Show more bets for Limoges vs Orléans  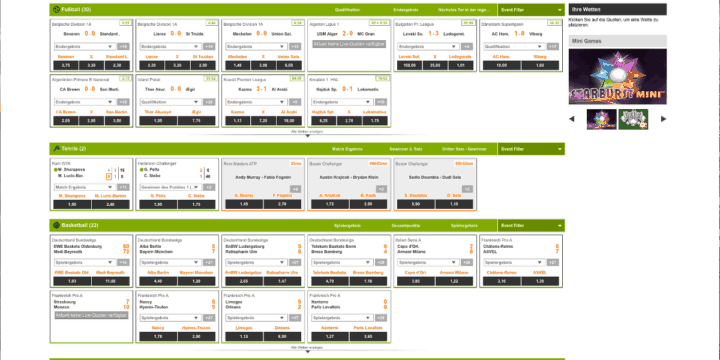(295, 318)
